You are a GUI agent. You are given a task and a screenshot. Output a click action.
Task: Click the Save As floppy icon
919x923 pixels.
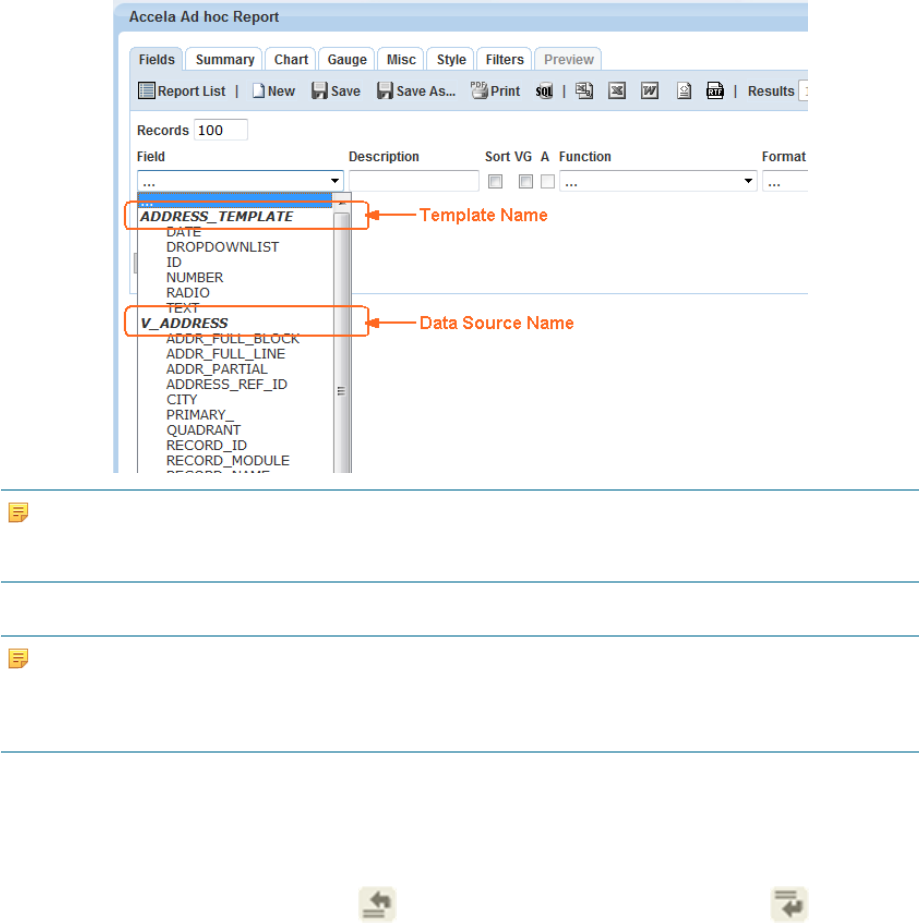384,91
